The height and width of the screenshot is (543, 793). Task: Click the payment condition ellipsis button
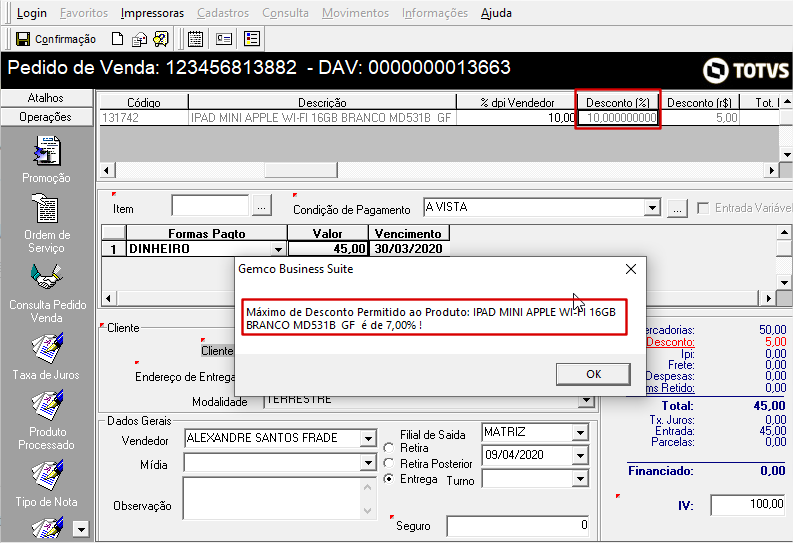click(677, 208)
